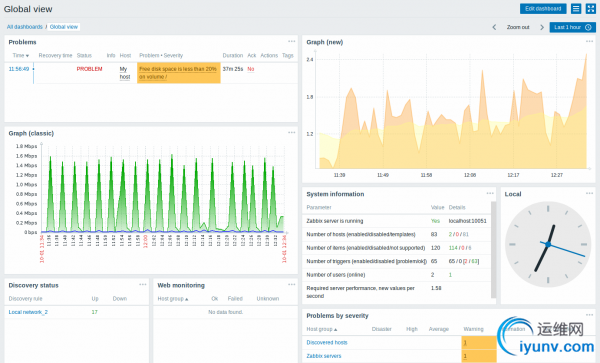600x363 pixels.
Task: Open Graph (new) widget three-dot menu
Action: tap(589, 41)
